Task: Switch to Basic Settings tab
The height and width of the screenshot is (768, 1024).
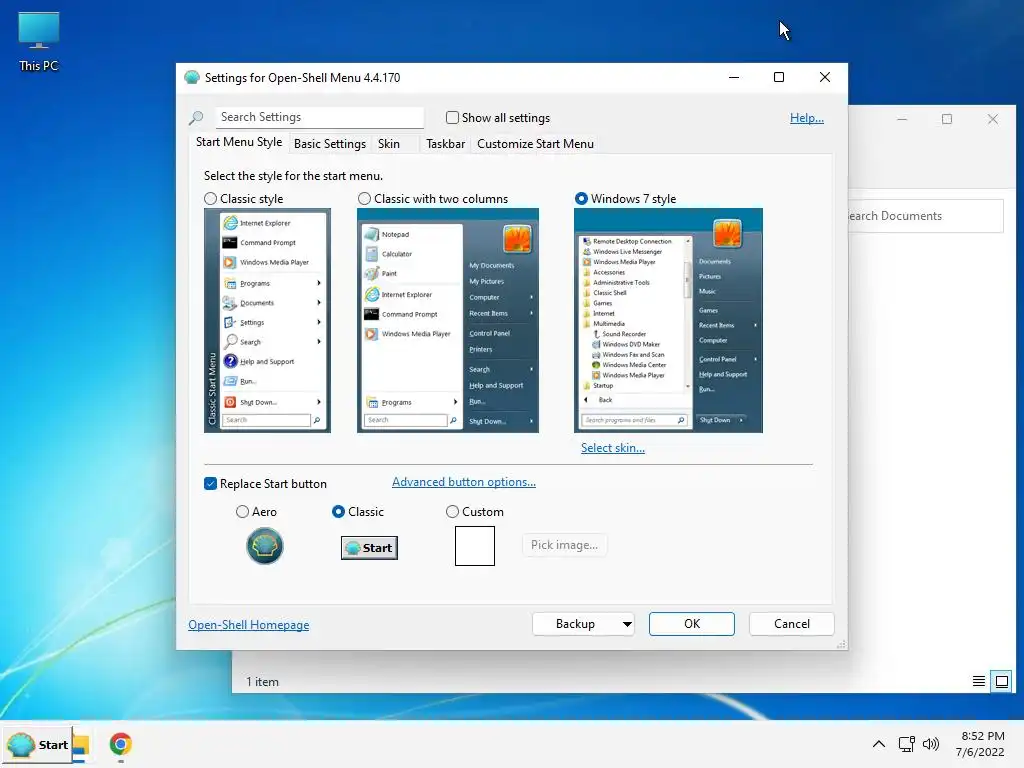Action: pyautogui.click(x=330, y=144)
